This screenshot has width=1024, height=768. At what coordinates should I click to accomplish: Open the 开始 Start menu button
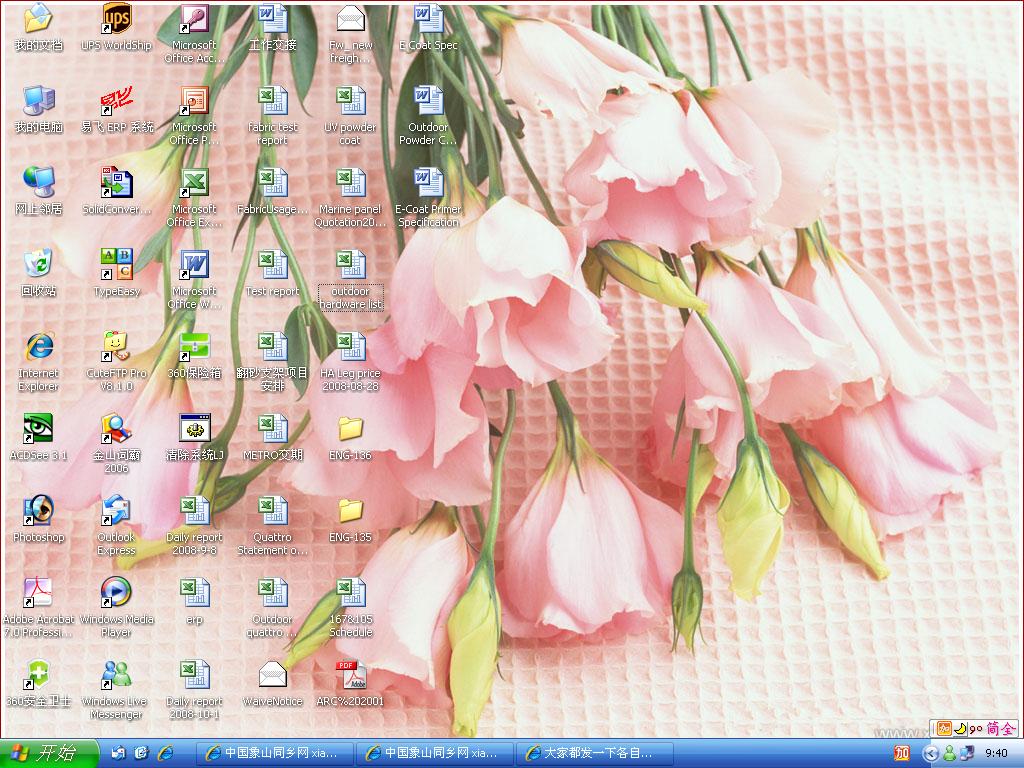click(x=49, y=754)
